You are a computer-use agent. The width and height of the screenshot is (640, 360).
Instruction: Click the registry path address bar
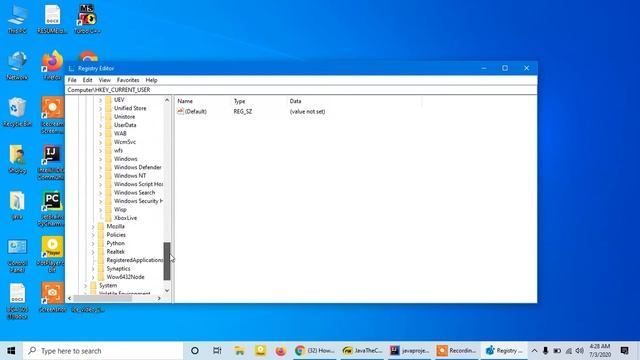click(301, 90)
